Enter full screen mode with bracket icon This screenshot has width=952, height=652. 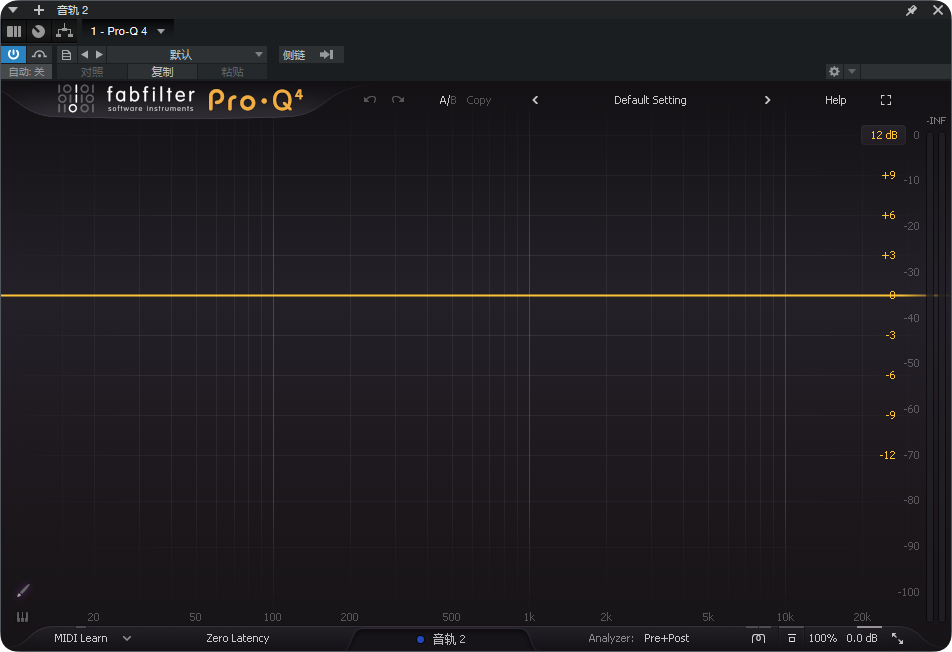pyautogui.click(x=886, y=100)
